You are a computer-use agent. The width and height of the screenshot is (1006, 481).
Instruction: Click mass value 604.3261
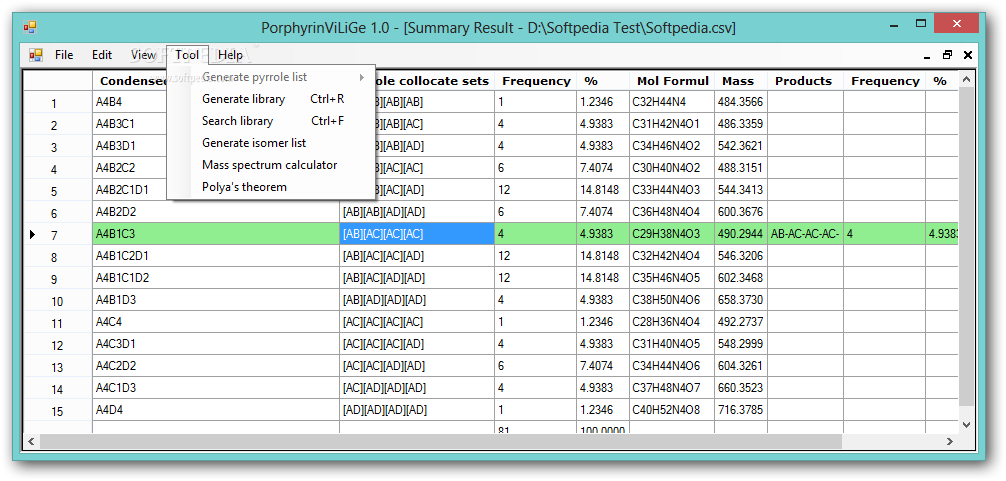(x=741, y=366)
